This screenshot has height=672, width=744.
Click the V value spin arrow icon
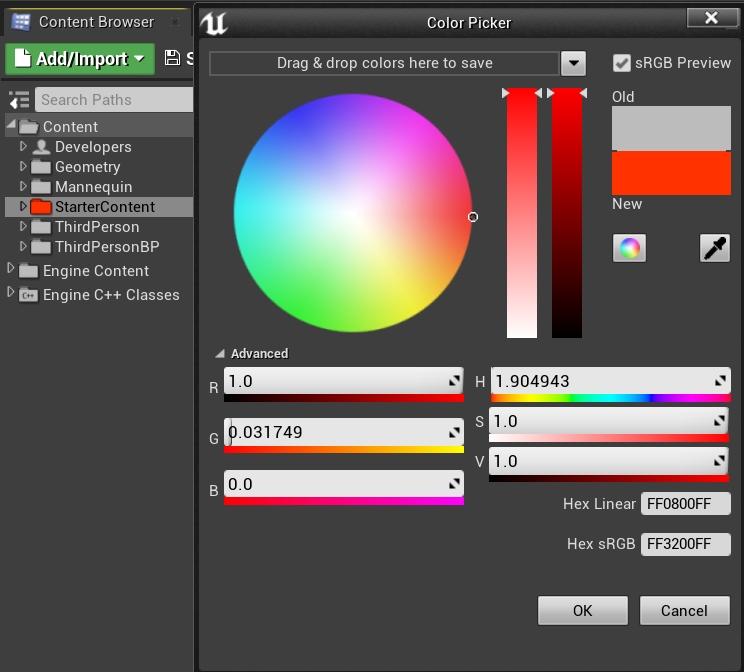719,460
